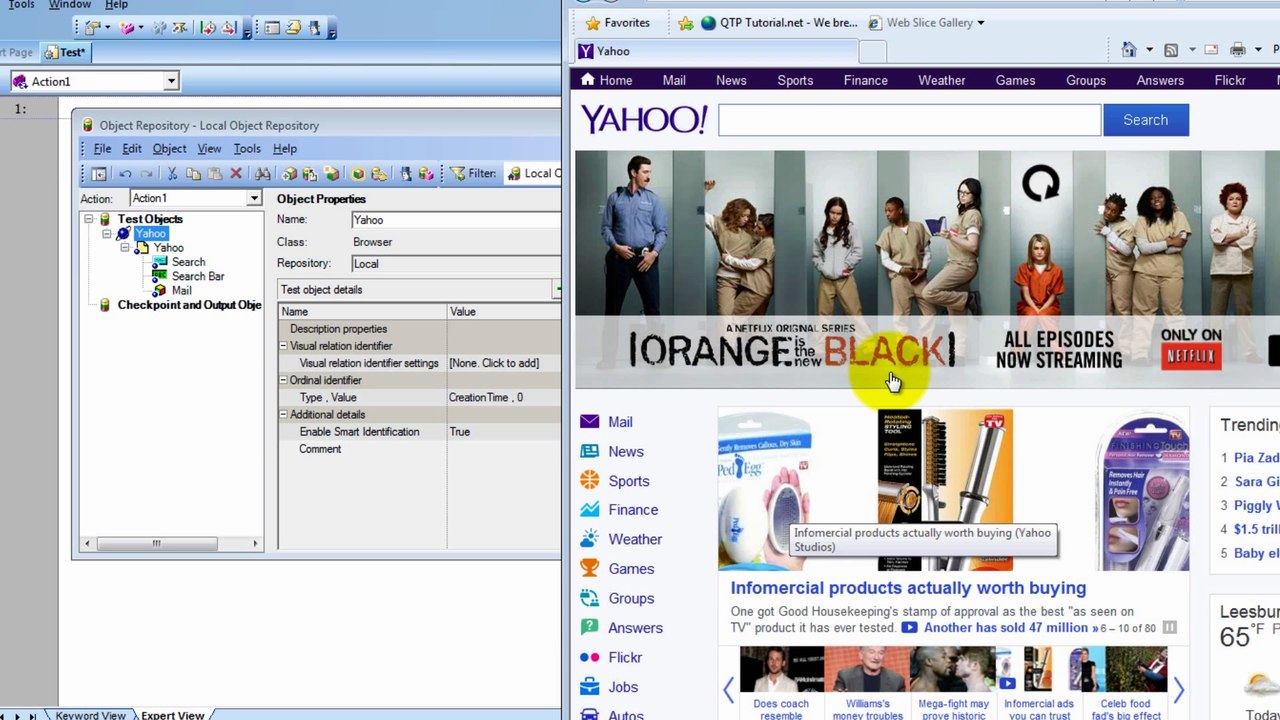
Task: Click the Copy icon in Object Repository toolbar
Action: point(193,174)
